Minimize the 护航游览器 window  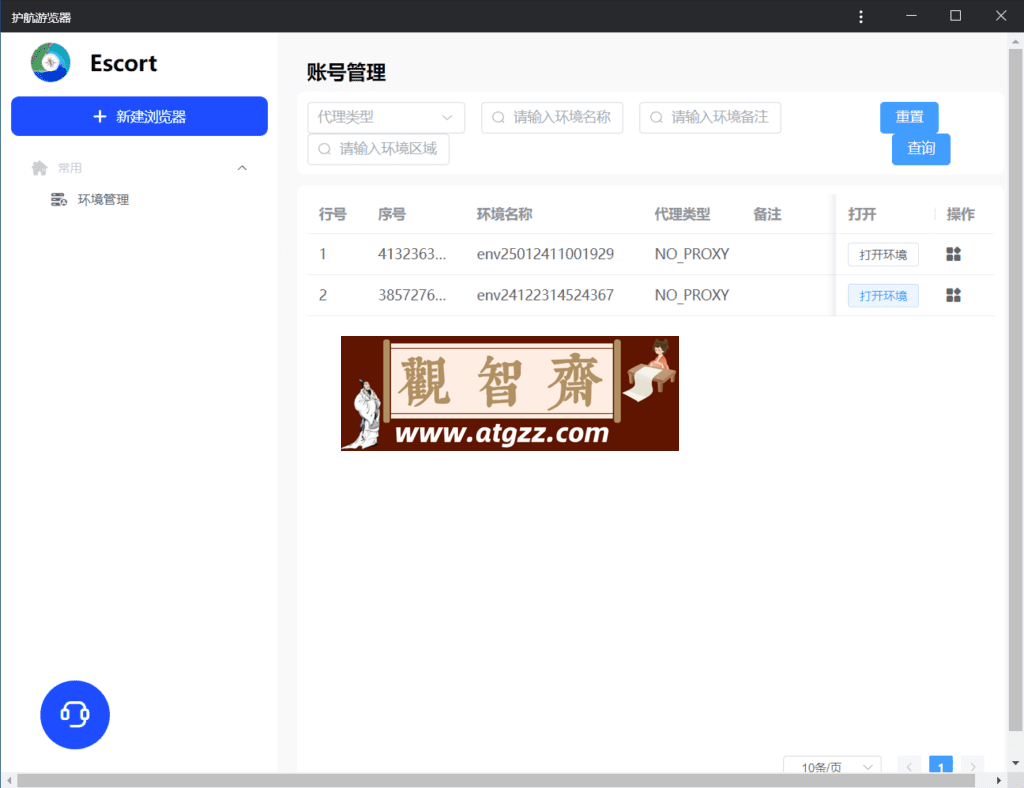pyautogui.click(x=911, y=16)
